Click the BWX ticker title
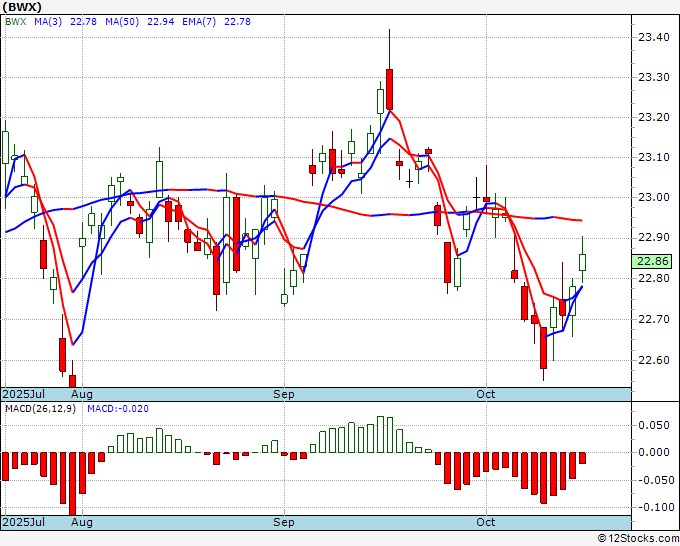The width and height of the screenshot is (680, 546). (x=22, y=7)
